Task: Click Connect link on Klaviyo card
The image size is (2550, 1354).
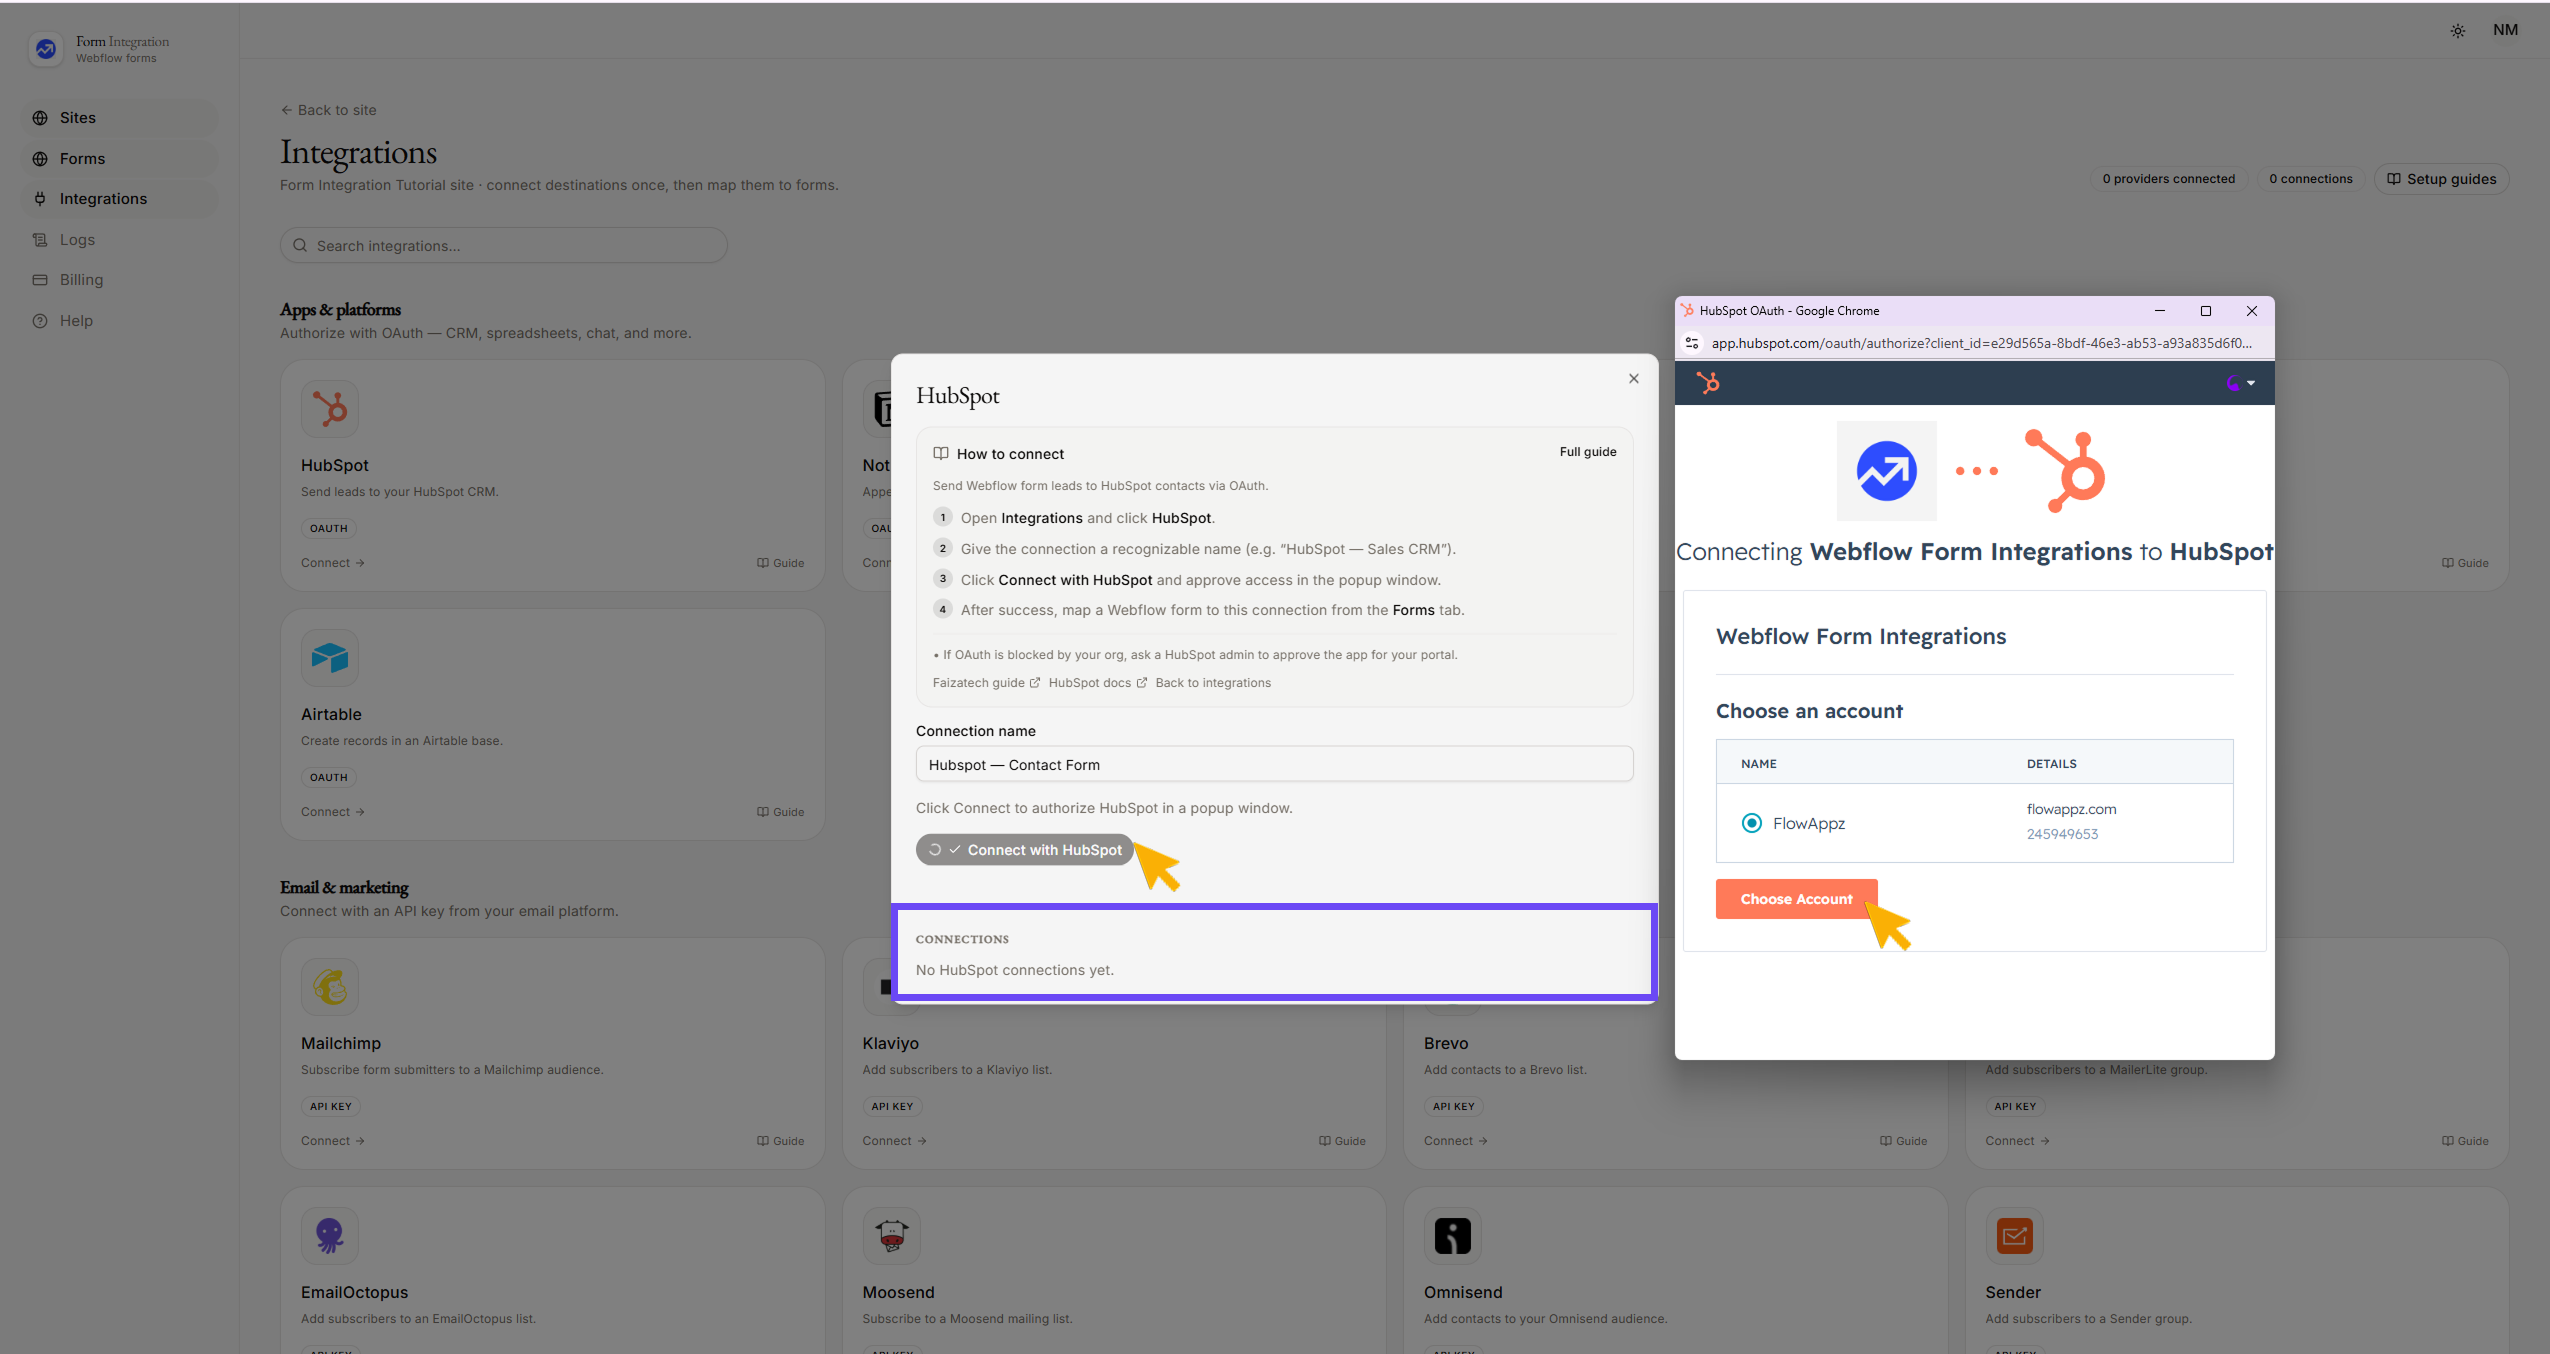Action: [x=894, y=1141]
